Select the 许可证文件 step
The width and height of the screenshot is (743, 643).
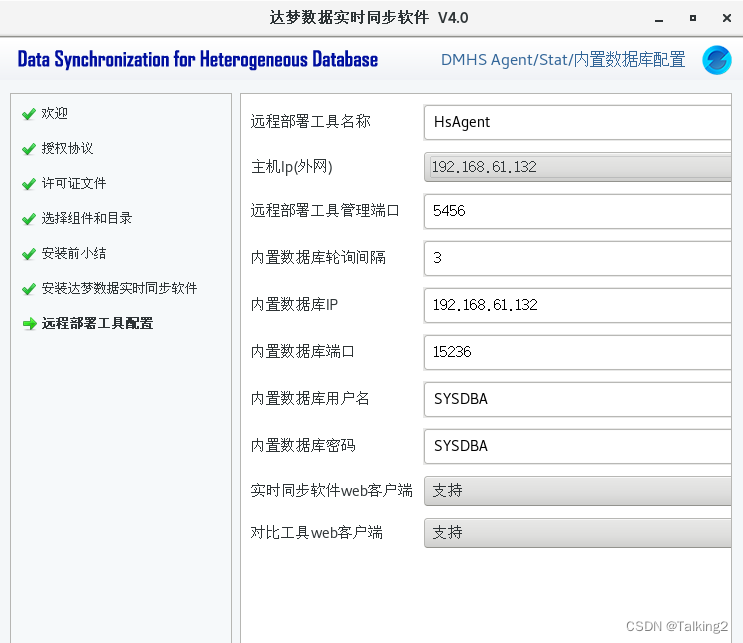(74, 183)
